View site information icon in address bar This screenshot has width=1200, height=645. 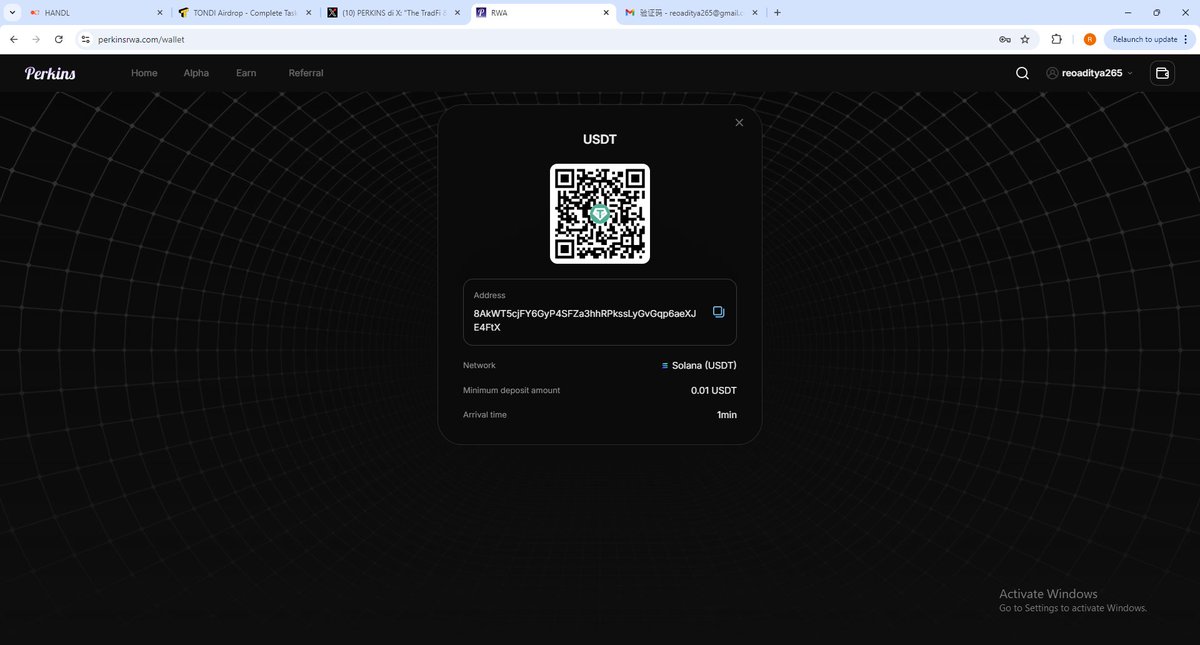coord(86,39)
